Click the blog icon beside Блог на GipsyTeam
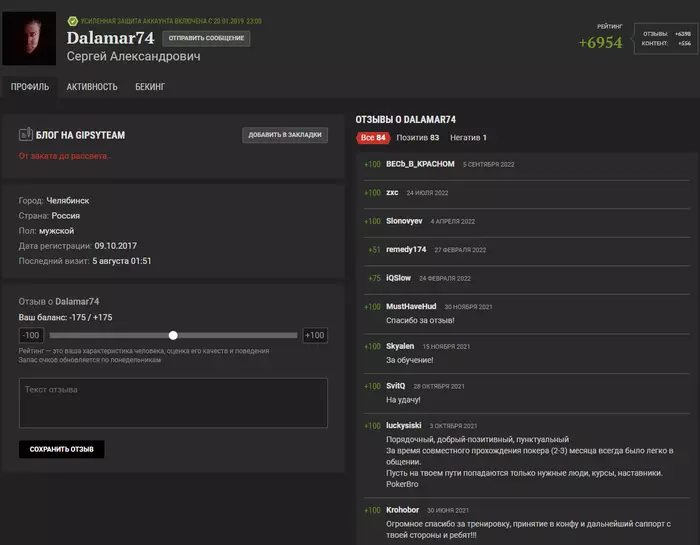This screenshot has width=700, height=545. point(25,134)
